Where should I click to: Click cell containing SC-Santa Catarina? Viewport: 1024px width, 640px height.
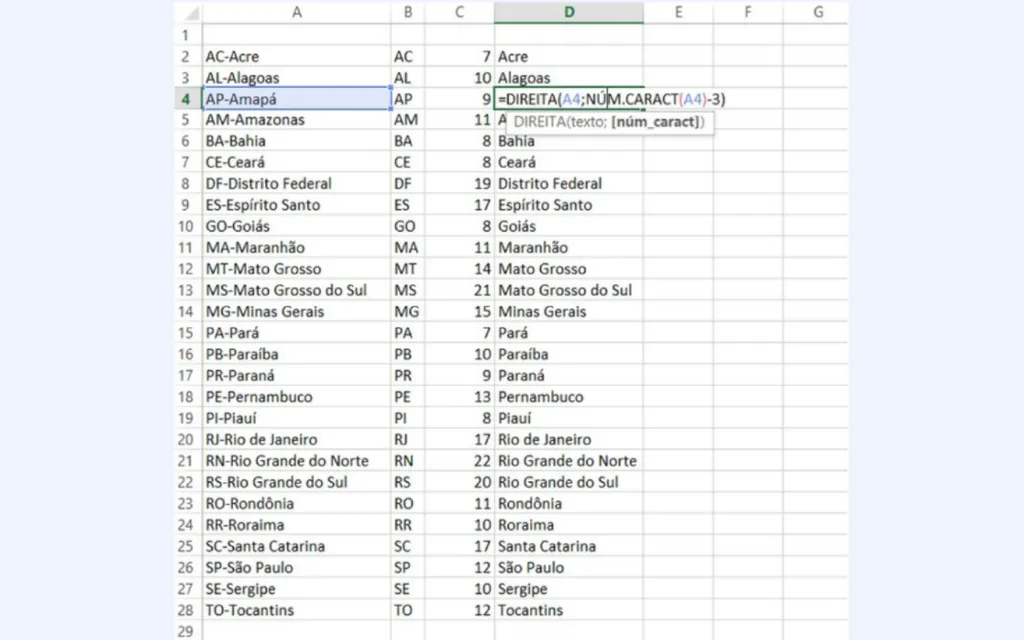pos(296,546)
